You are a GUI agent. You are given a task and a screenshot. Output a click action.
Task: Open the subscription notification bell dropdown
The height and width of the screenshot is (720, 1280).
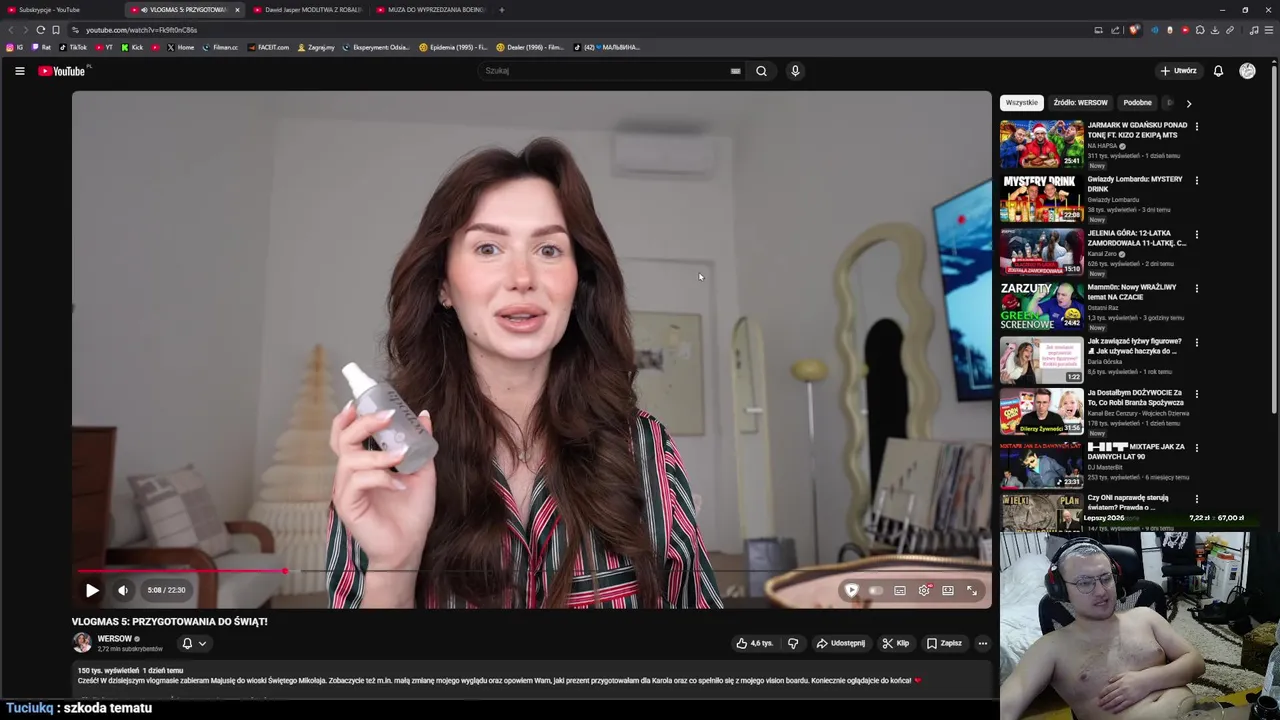point(194,643)
